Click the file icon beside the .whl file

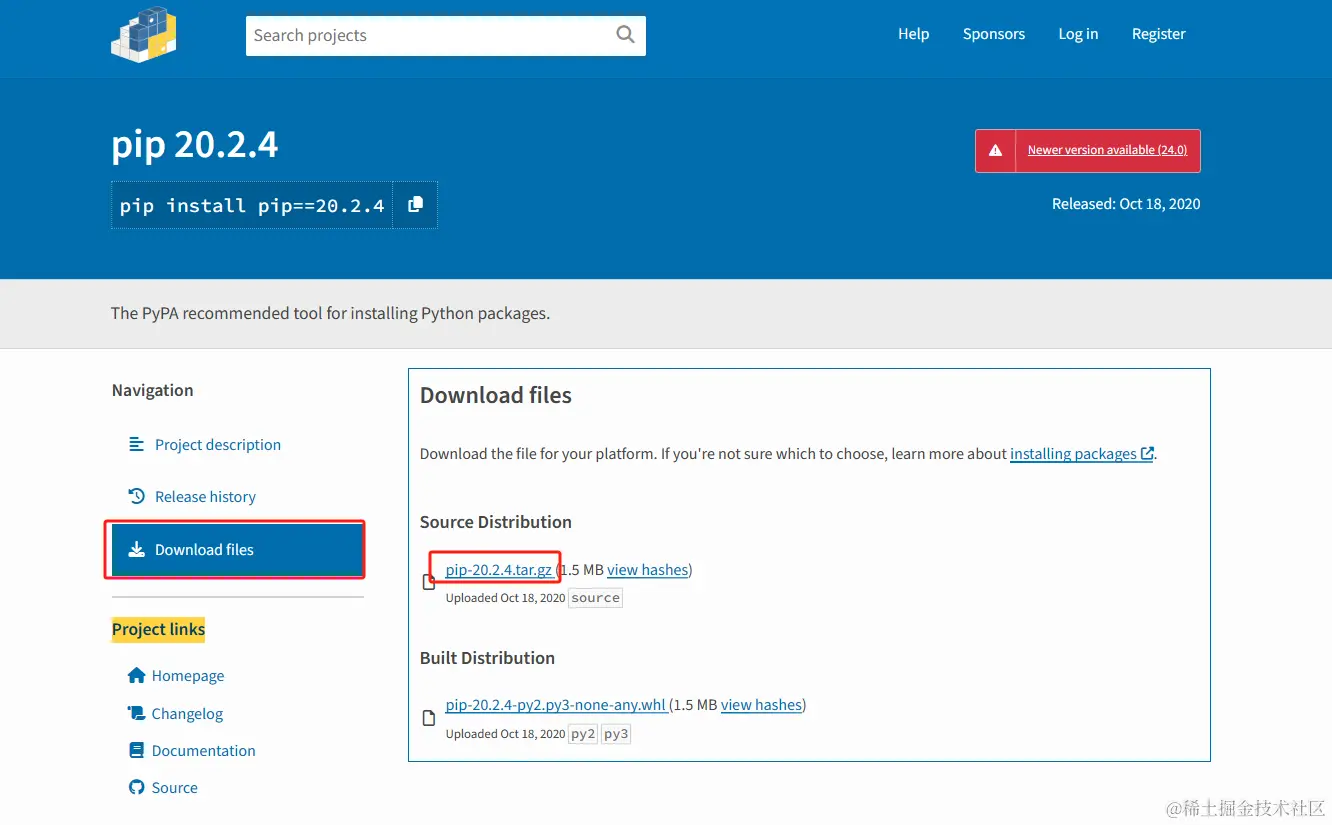(x=429, y=718)
